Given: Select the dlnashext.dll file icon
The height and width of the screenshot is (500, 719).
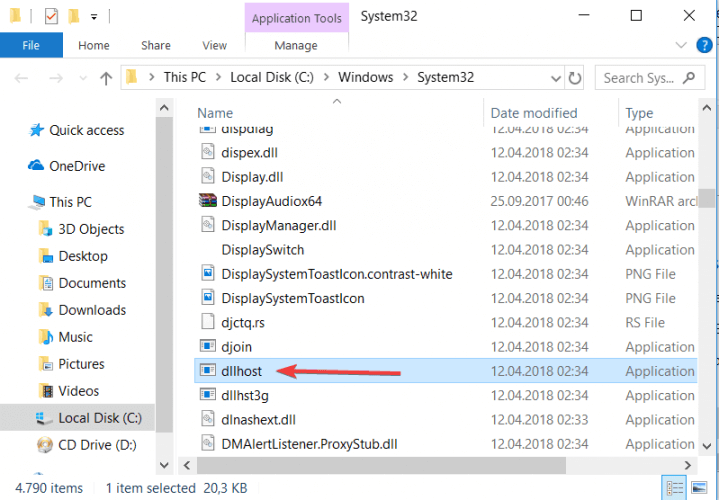Looking at the screenshot, I should click(x=208, y=418).
